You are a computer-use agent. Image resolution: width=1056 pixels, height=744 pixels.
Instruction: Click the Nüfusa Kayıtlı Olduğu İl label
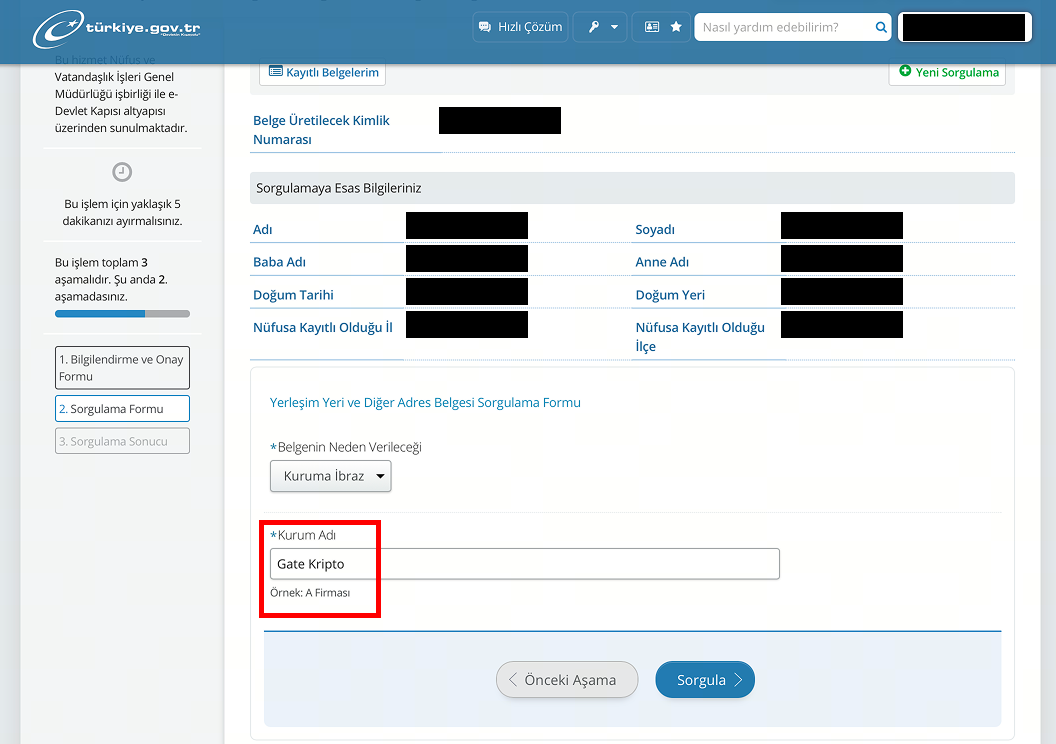[x=323, y=328]
